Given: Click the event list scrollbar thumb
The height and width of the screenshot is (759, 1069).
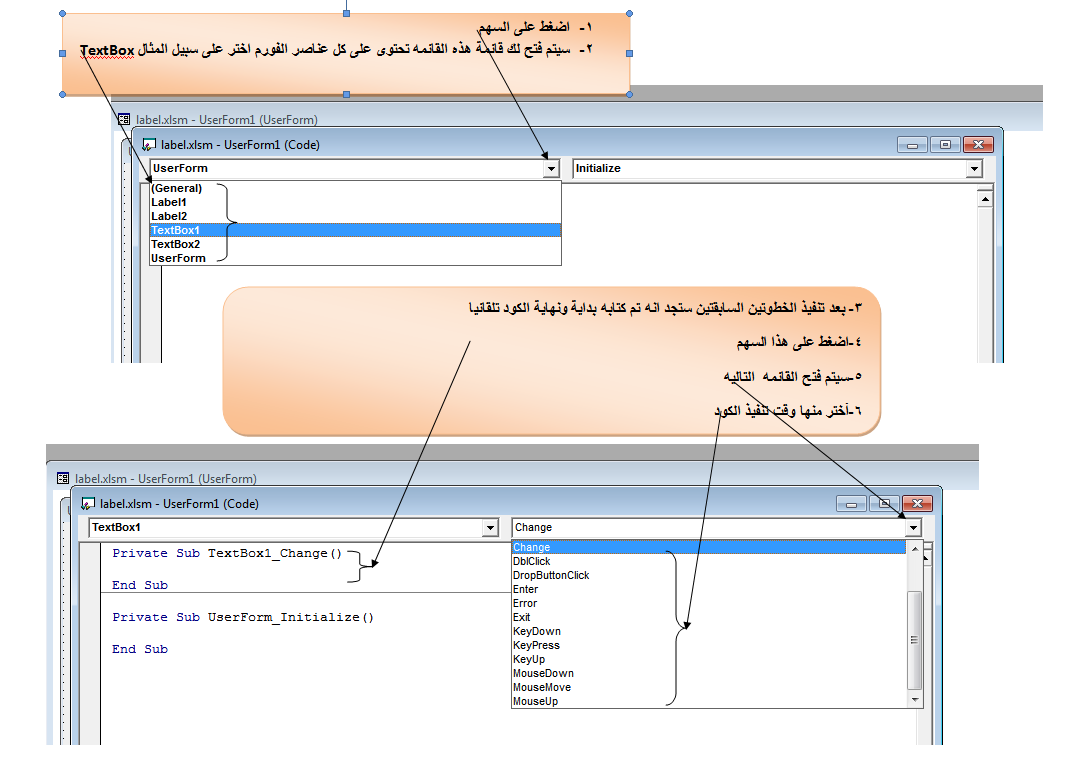Looking at the screenshot, I should coord(915,640).
